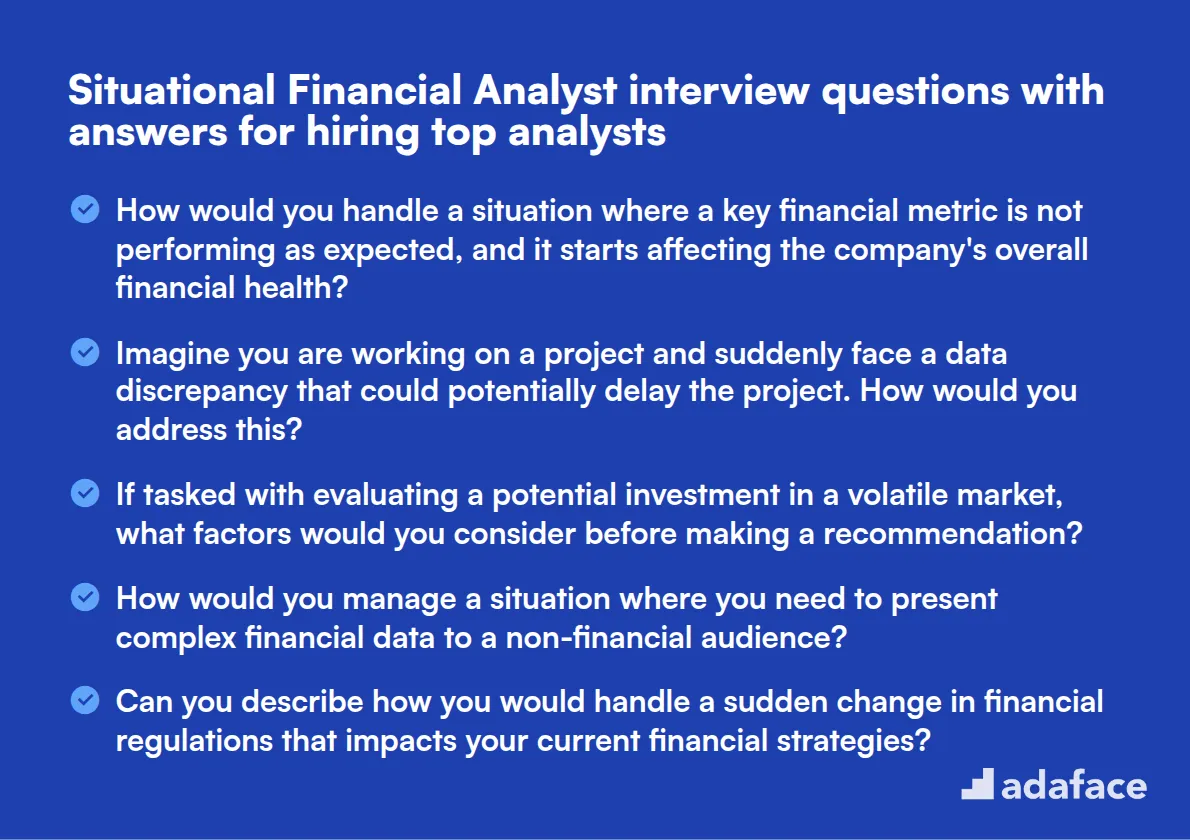Click the checkmark icon beside volatile market question
The image size is (1190, 840).
pyautogui.click(x=85, y=493)
